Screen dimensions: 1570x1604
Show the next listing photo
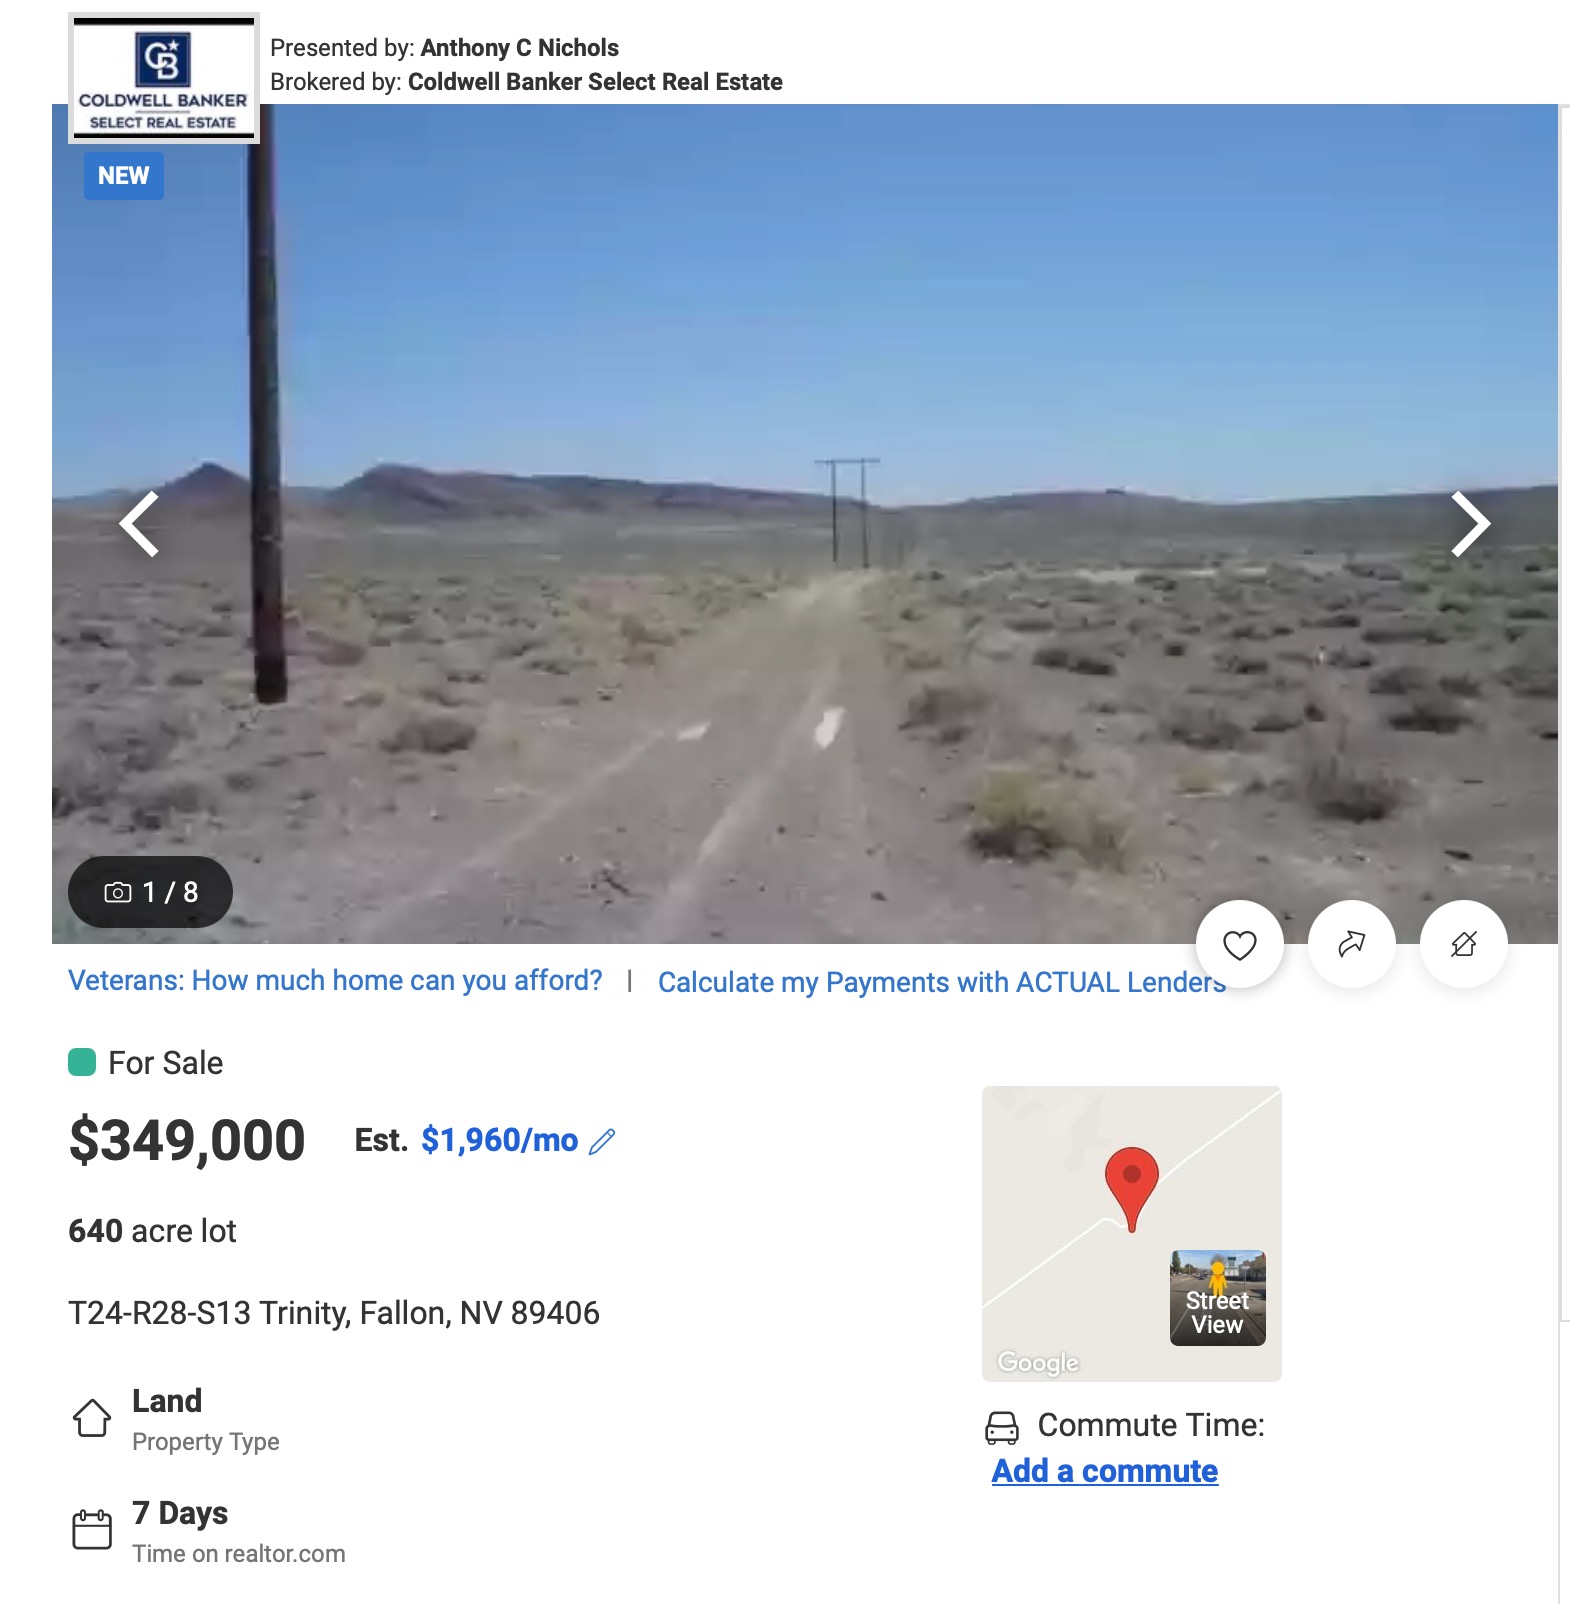[x=1470, y=524]
